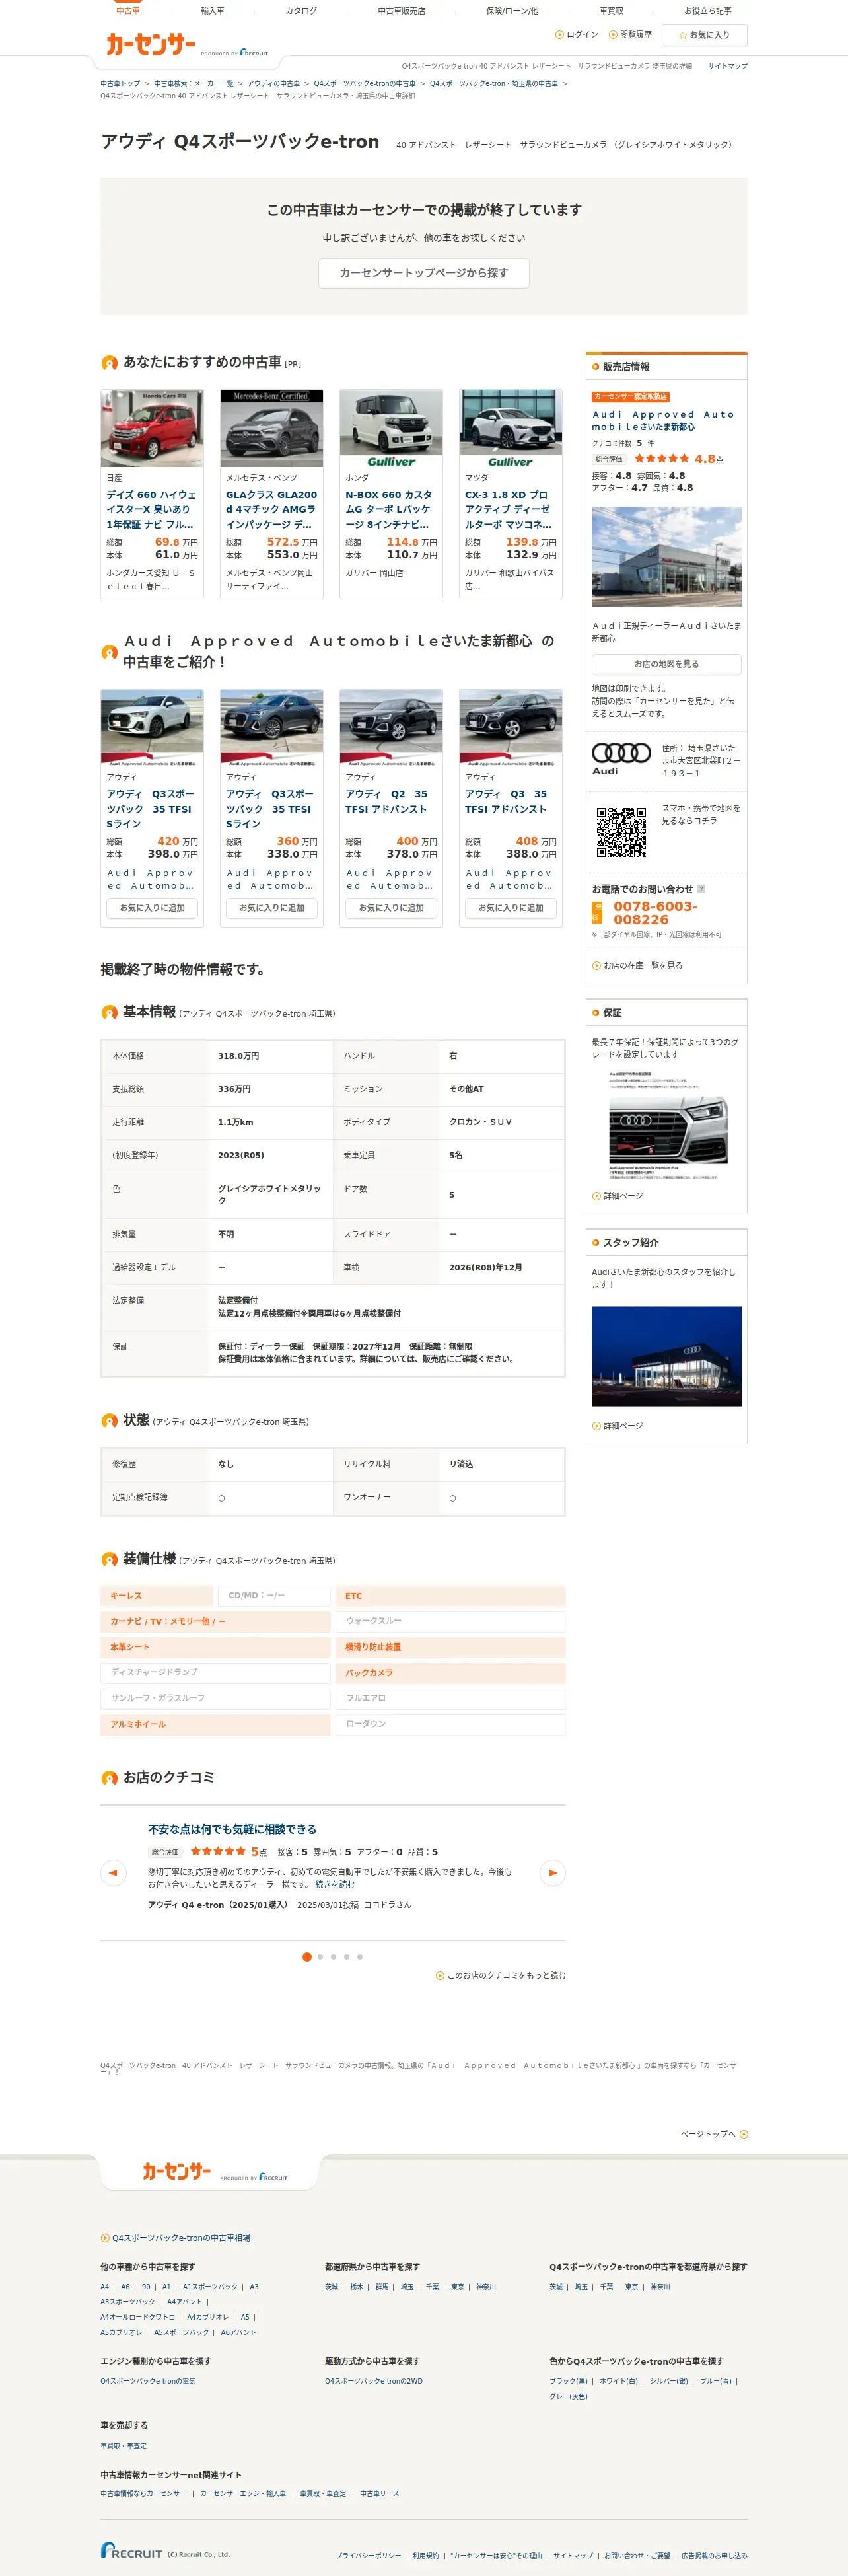Click お店の地図を見る button
The height and width of the screenshot is (2576, 848).
coord(666,664)
